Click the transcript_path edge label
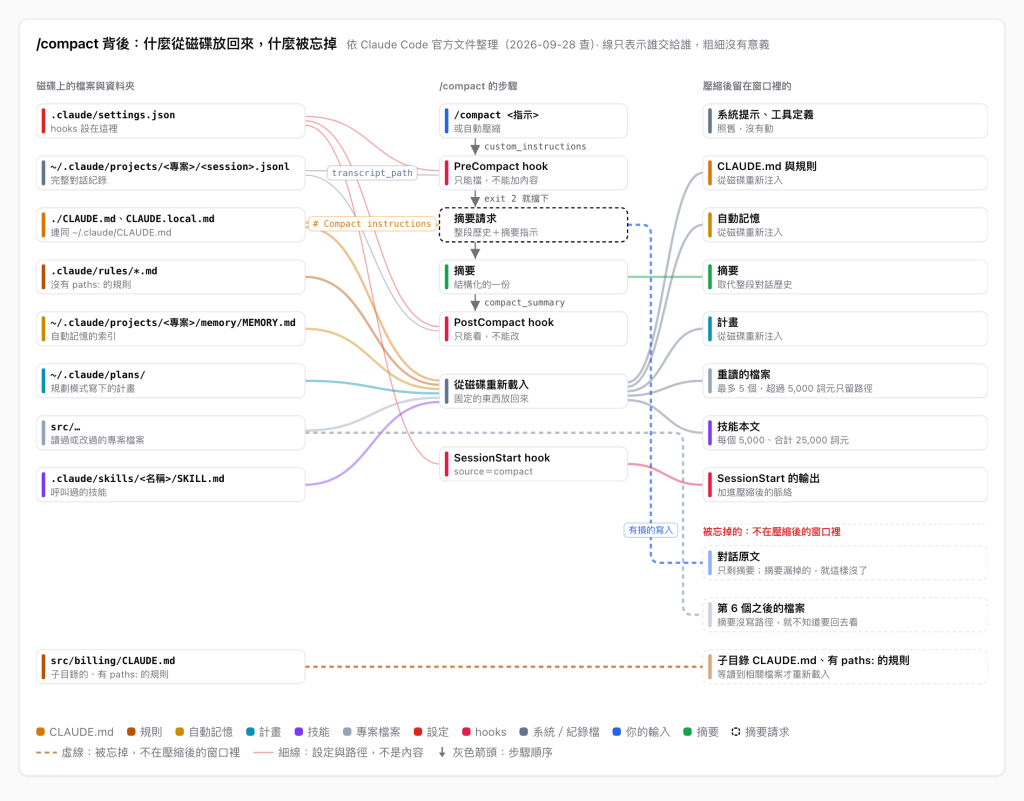The height and width of the screenshot is (801, 1024). [372, 173]
